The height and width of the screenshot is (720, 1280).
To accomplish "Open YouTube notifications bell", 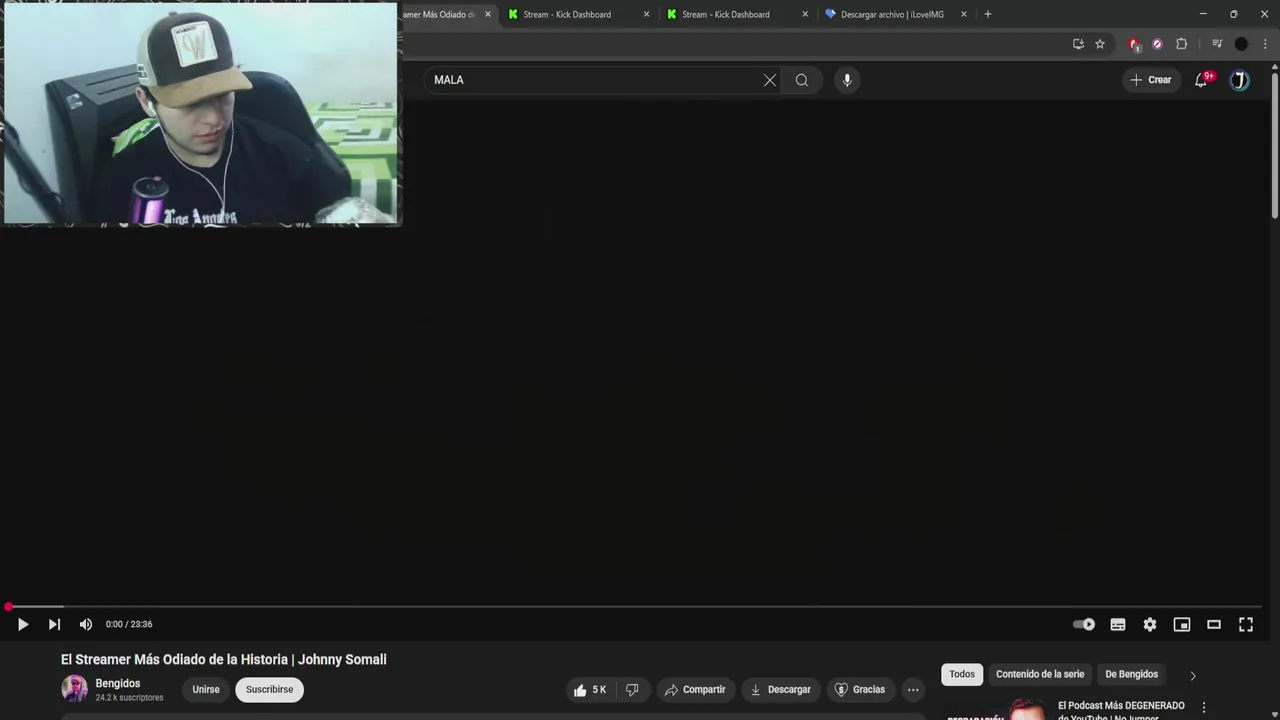I will coord(1201,80).
